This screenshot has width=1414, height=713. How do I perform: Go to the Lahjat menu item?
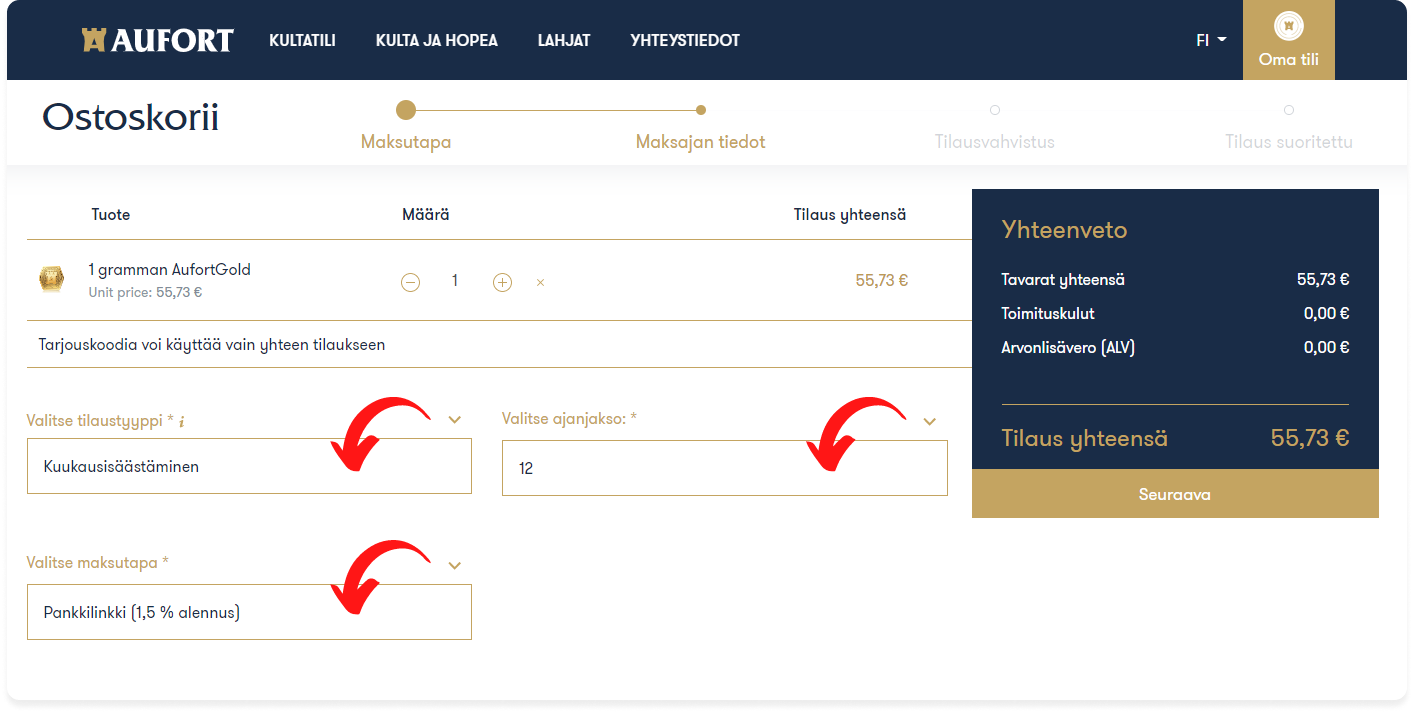tap(564, 41)
